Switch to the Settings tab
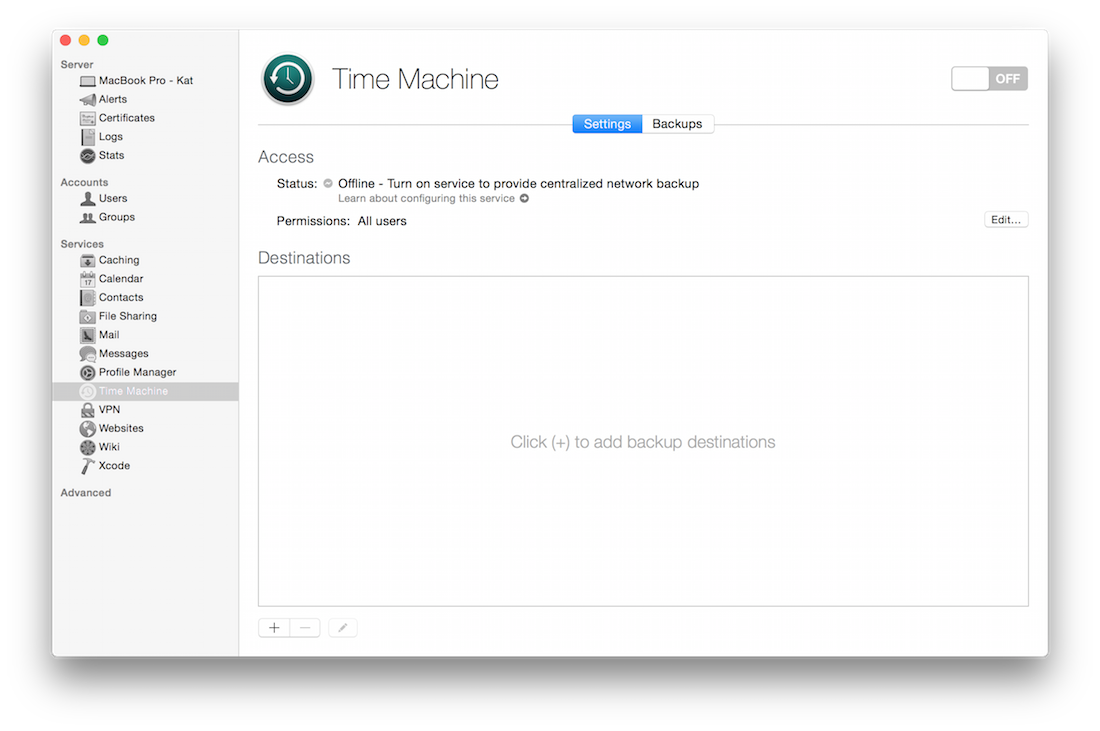 [x=607, y=124]
